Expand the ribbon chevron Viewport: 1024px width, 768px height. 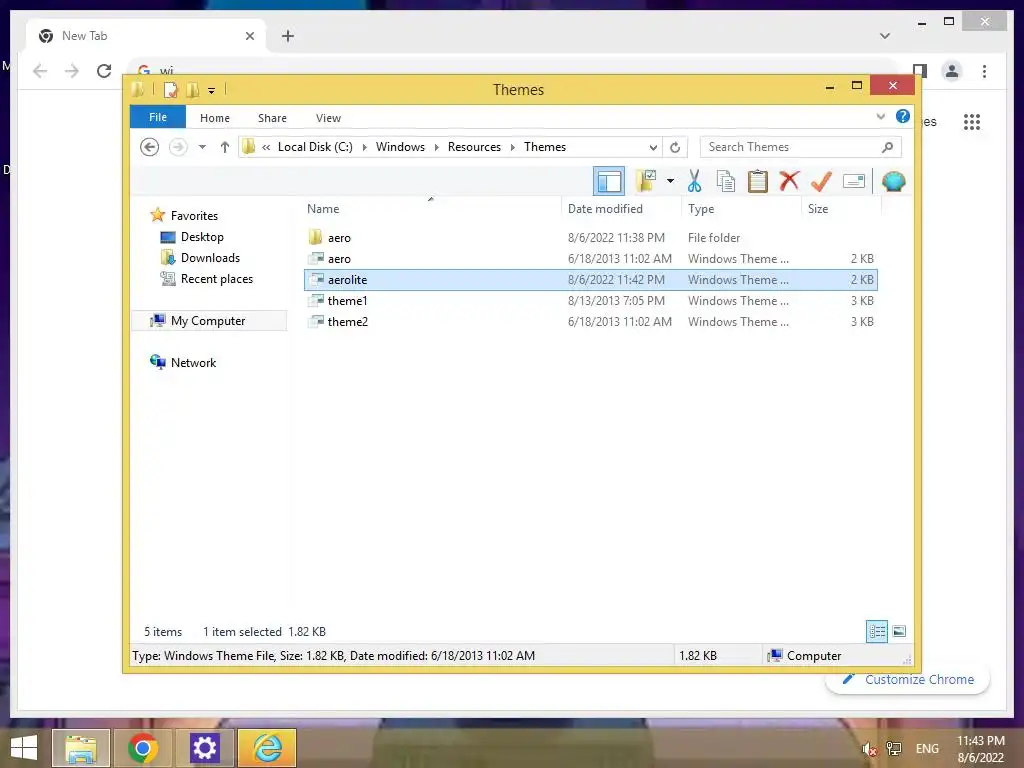click(880, 117)
